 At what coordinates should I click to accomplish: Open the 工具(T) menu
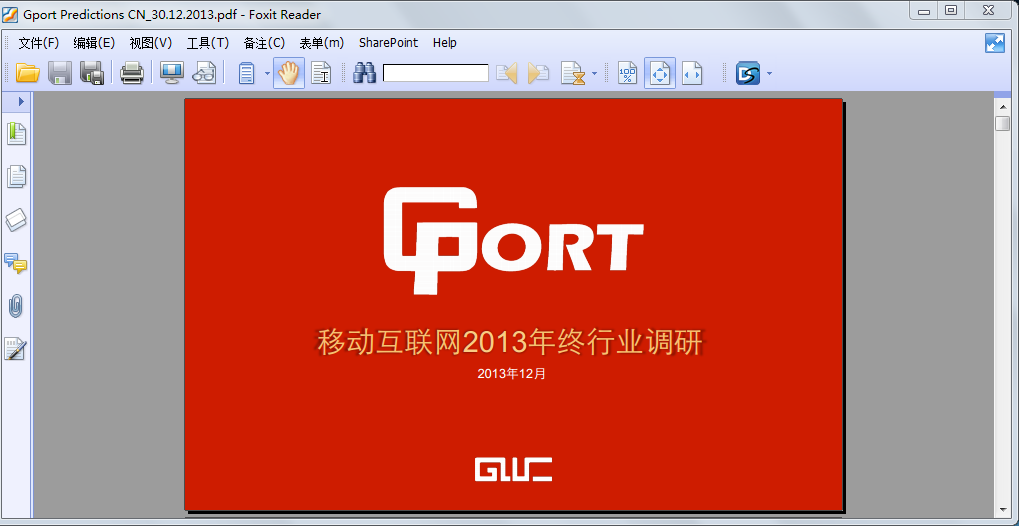coord(208,43)
